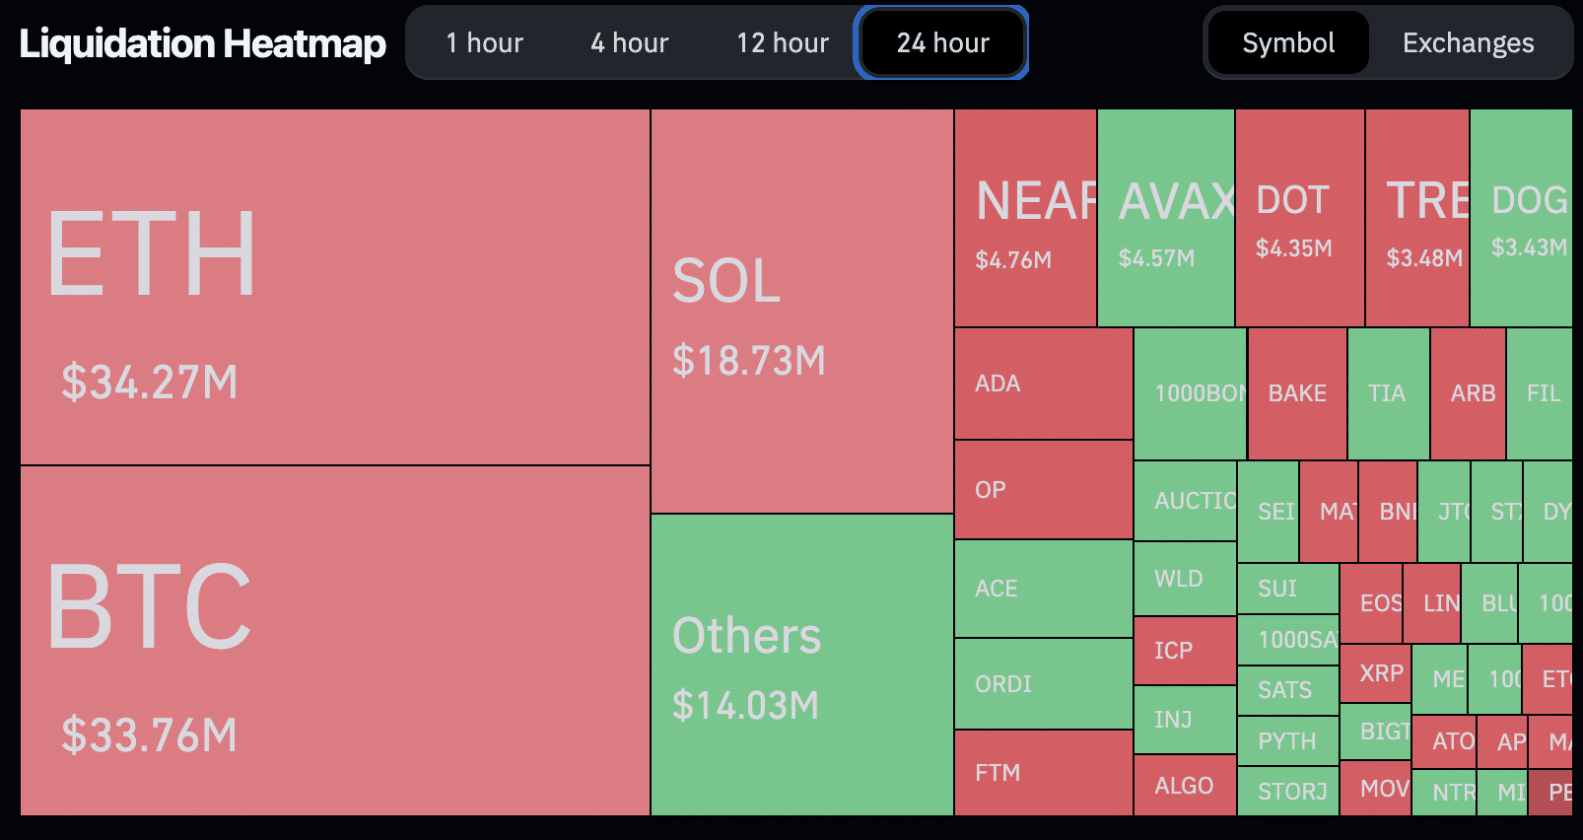Choose the Exchanges view toggle
This screenshot has width=1583, height=840.
[x=1468, y=43]
